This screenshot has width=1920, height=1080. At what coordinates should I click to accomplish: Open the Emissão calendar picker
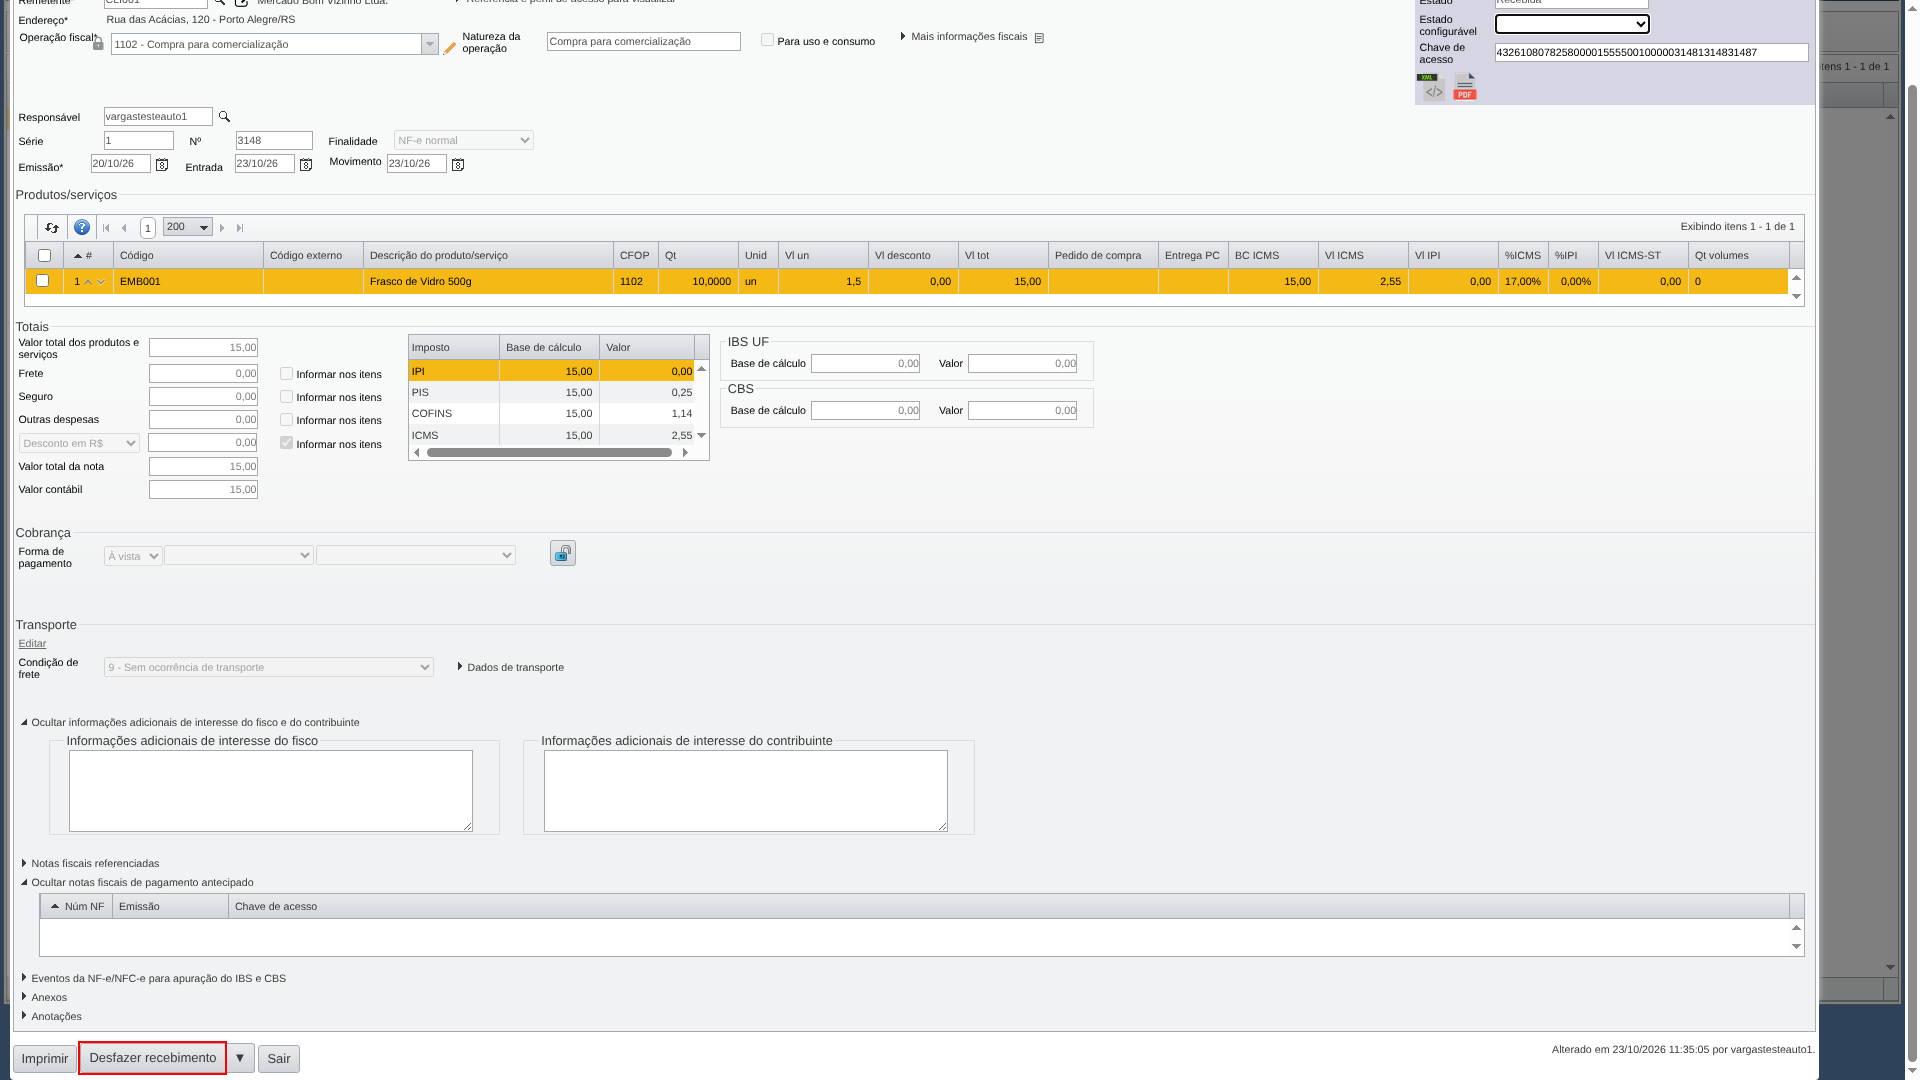click(x=162, y=165)
